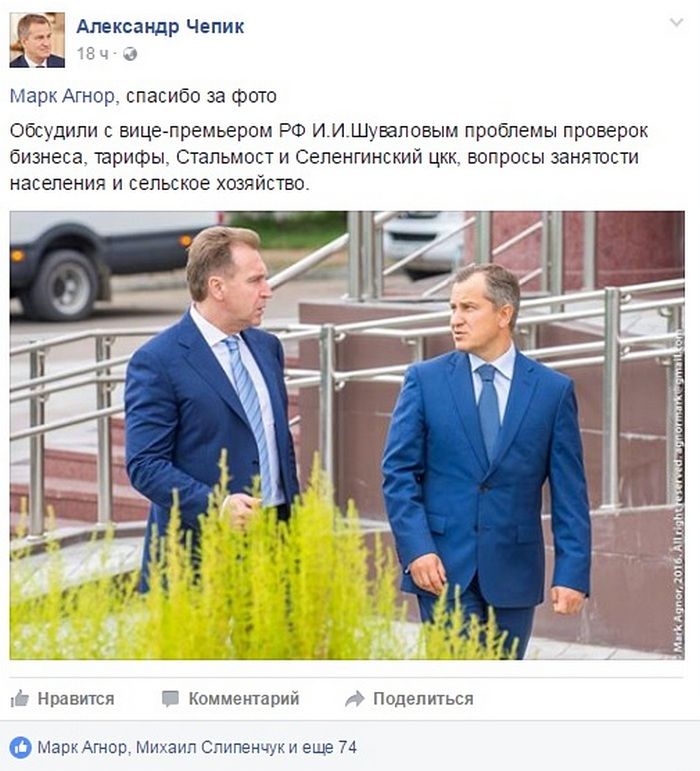Open the posted photo of two men
Viewport: 700px width, 771px height.
point(347,435)
